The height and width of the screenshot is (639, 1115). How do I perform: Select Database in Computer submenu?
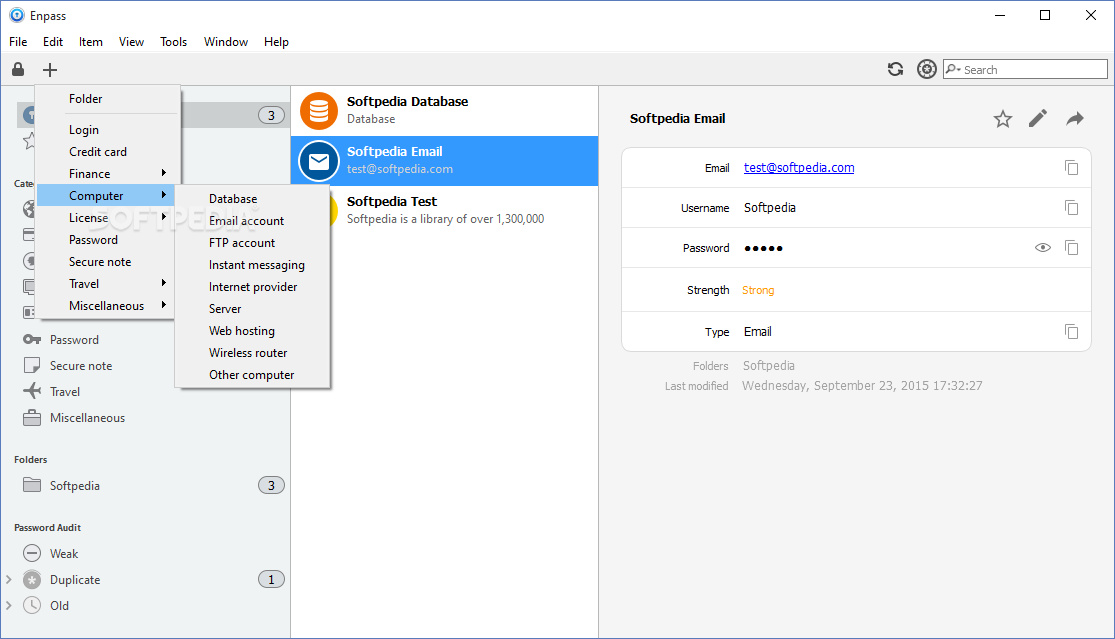pos(252,199)
